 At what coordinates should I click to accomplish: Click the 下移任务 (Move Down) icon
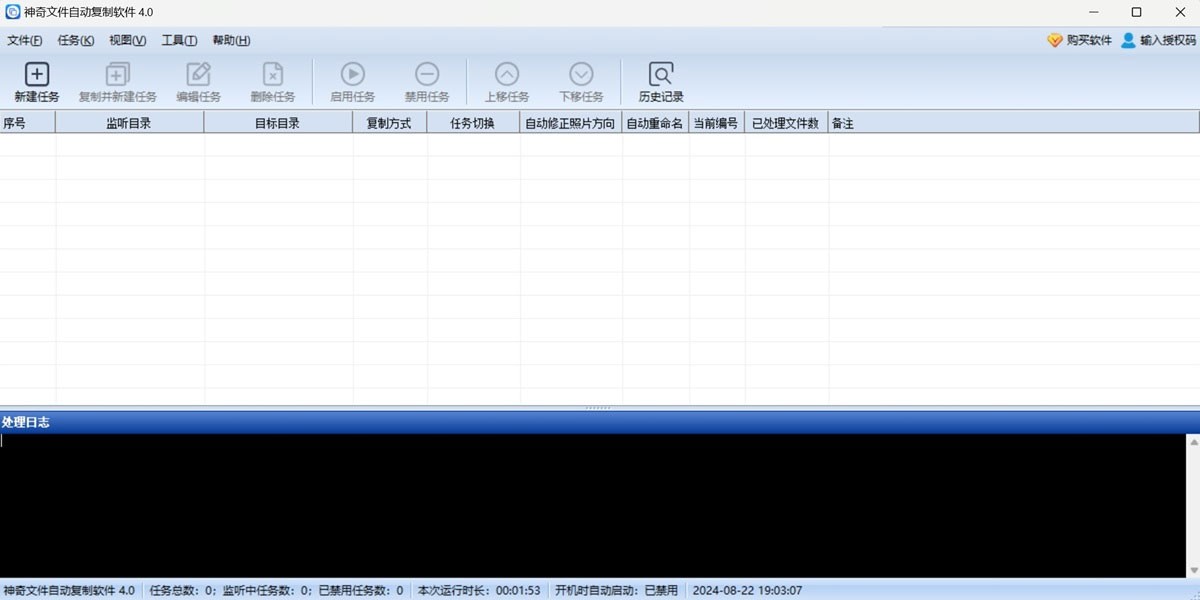tap(581, 75)
